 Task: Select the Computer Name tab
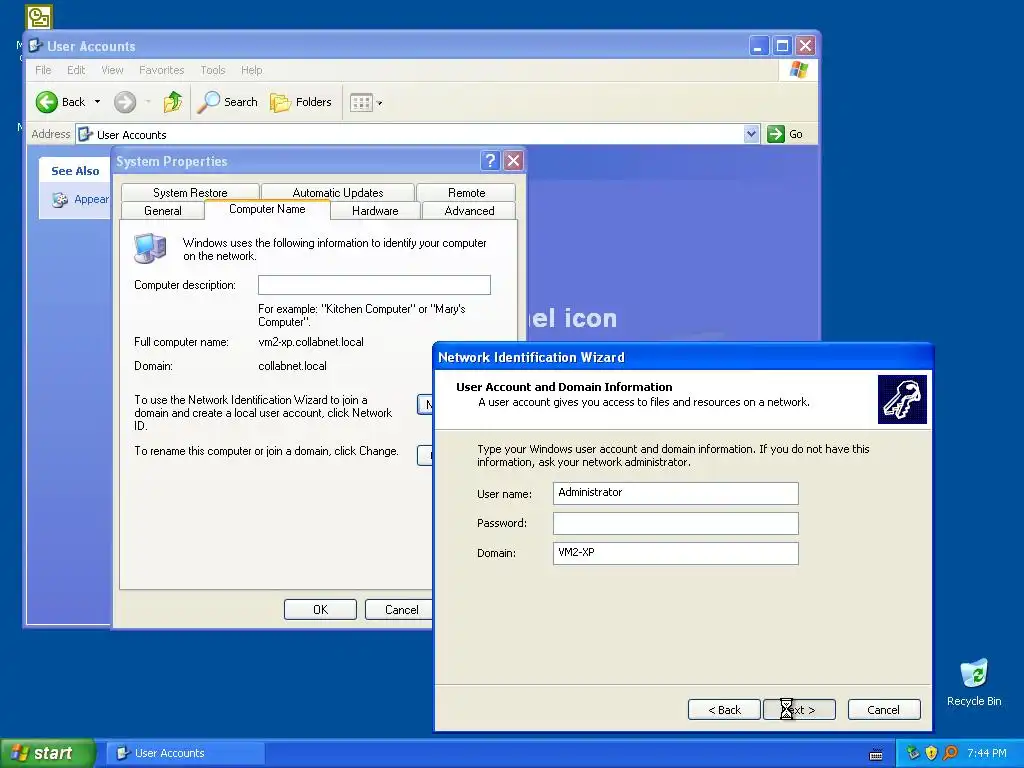click(x=267, y=209)
